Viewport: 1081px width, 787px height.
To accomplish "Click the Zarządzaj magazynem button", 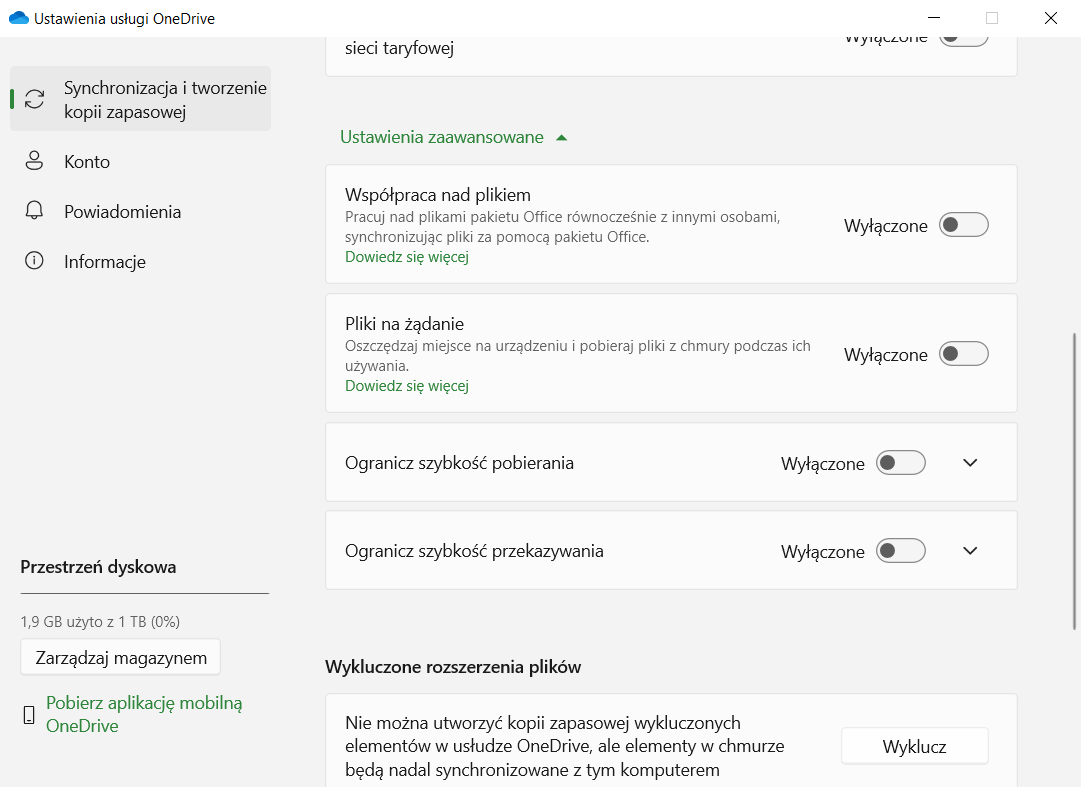I will point(121,657).
